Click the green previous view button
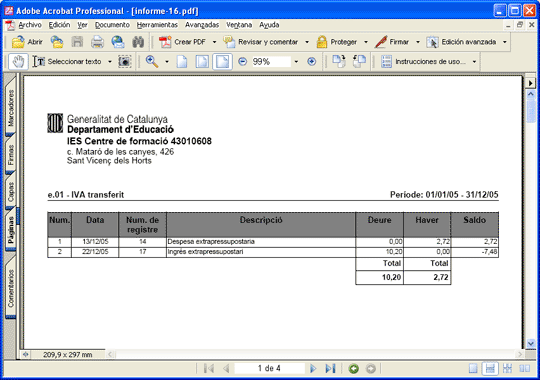The height and width of the screenshot is (380, 540). point(353,369)
